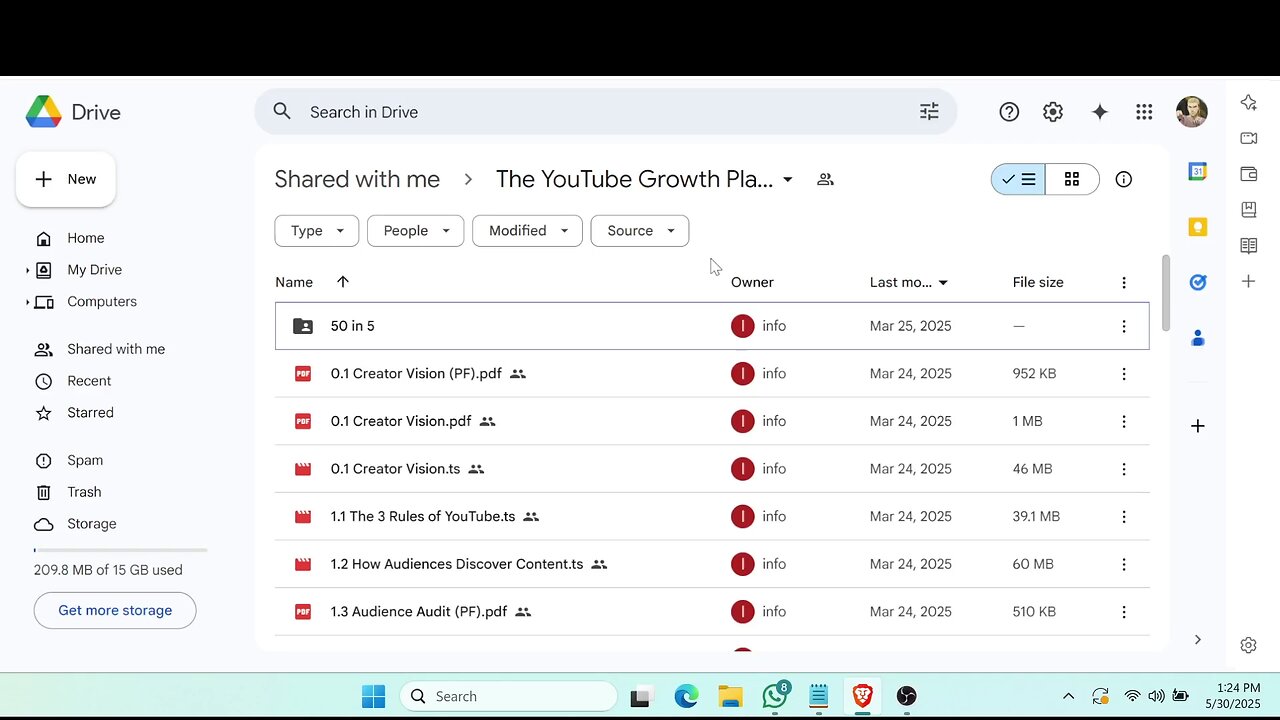Open more actions for 50 in 5 folder
This screenshot has width=1280, height=720.
tap(1124, 326)
